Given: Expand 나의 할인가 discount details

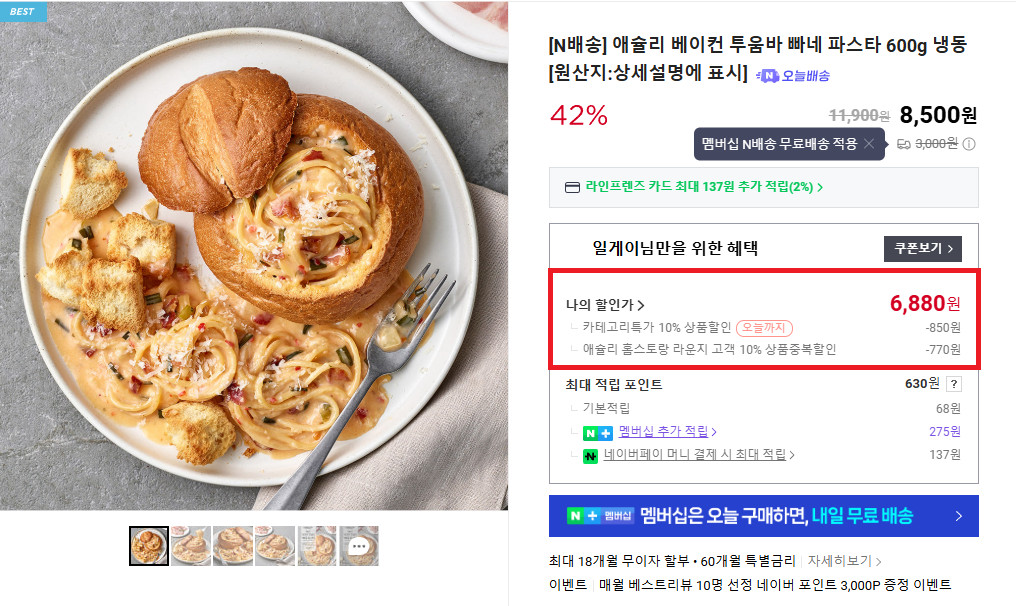Looking at the screenshot, I should pyautogui.click(x=605, y=305).
